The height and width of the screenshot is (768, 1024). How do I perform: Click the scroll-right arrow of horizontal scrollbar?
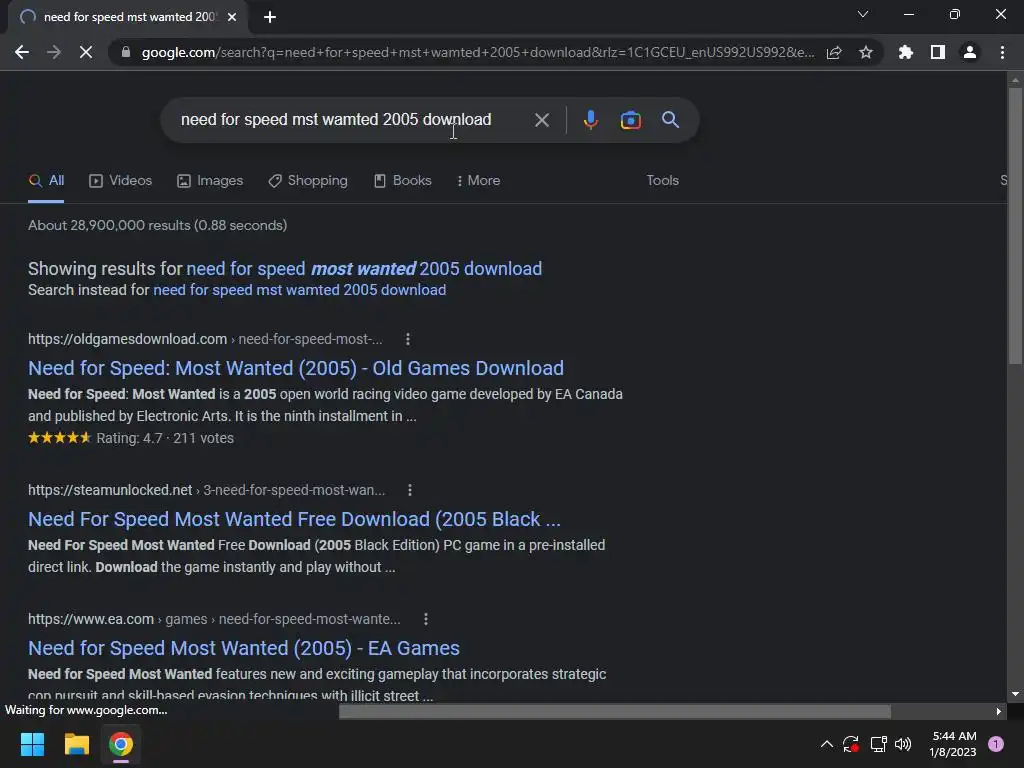[999, 711]
